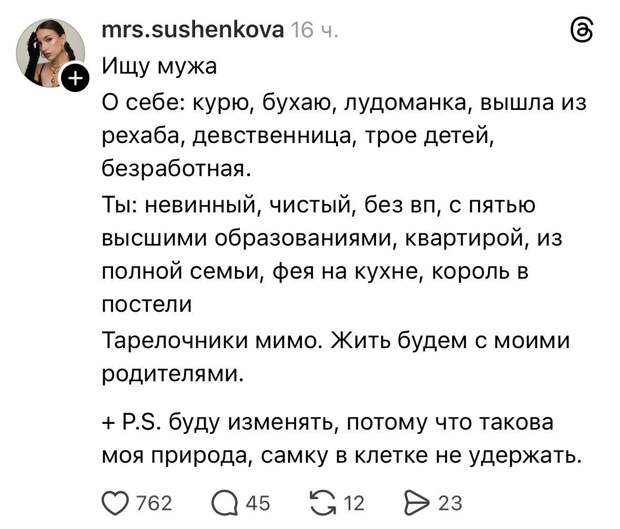Open the 45 replies count

(x=258, y=502)
